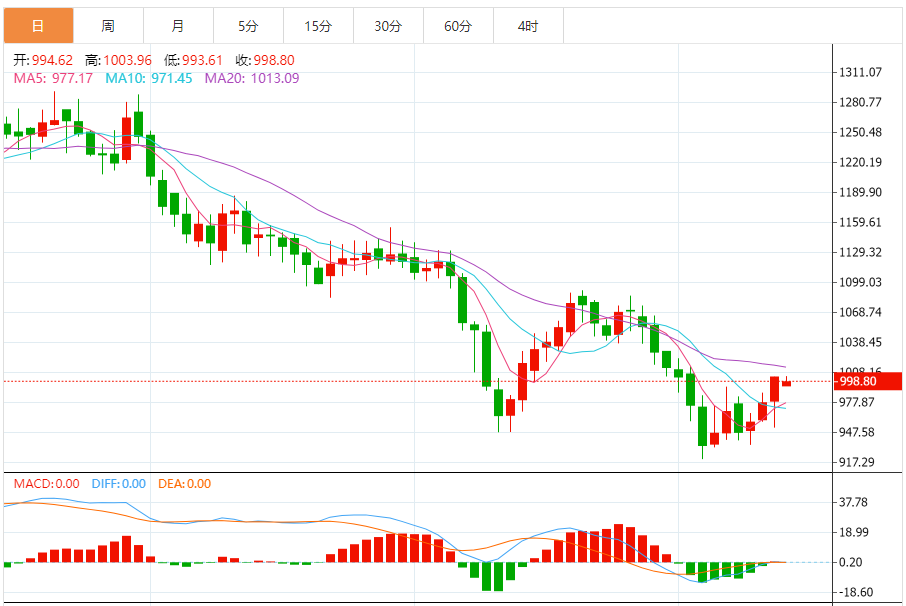Open the 60分 timeframe tab
The width and height of the screenshot is (906, 606).
click(x=458, y=26)
